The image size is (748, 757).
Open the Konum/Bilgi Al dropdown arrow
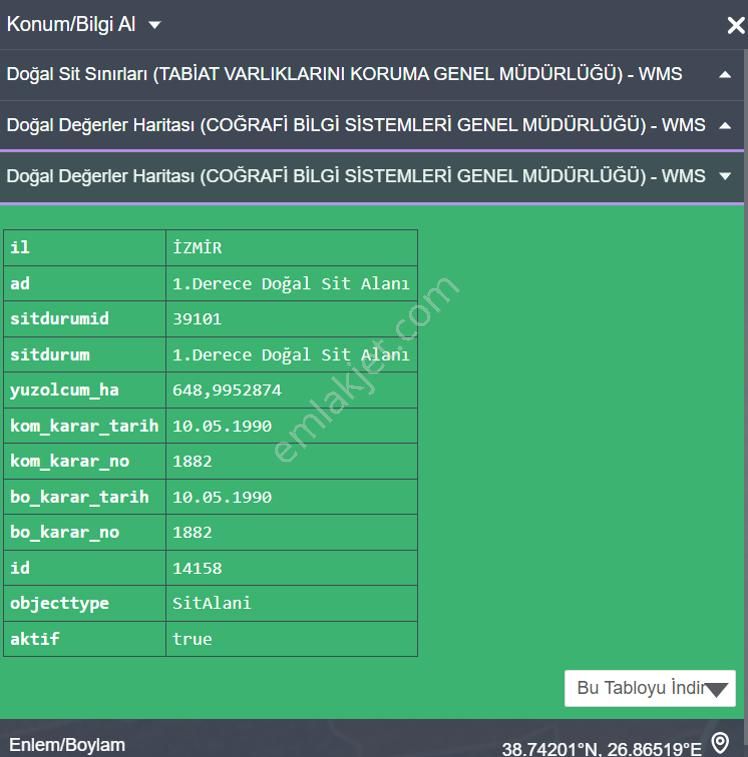pos(154,25)
